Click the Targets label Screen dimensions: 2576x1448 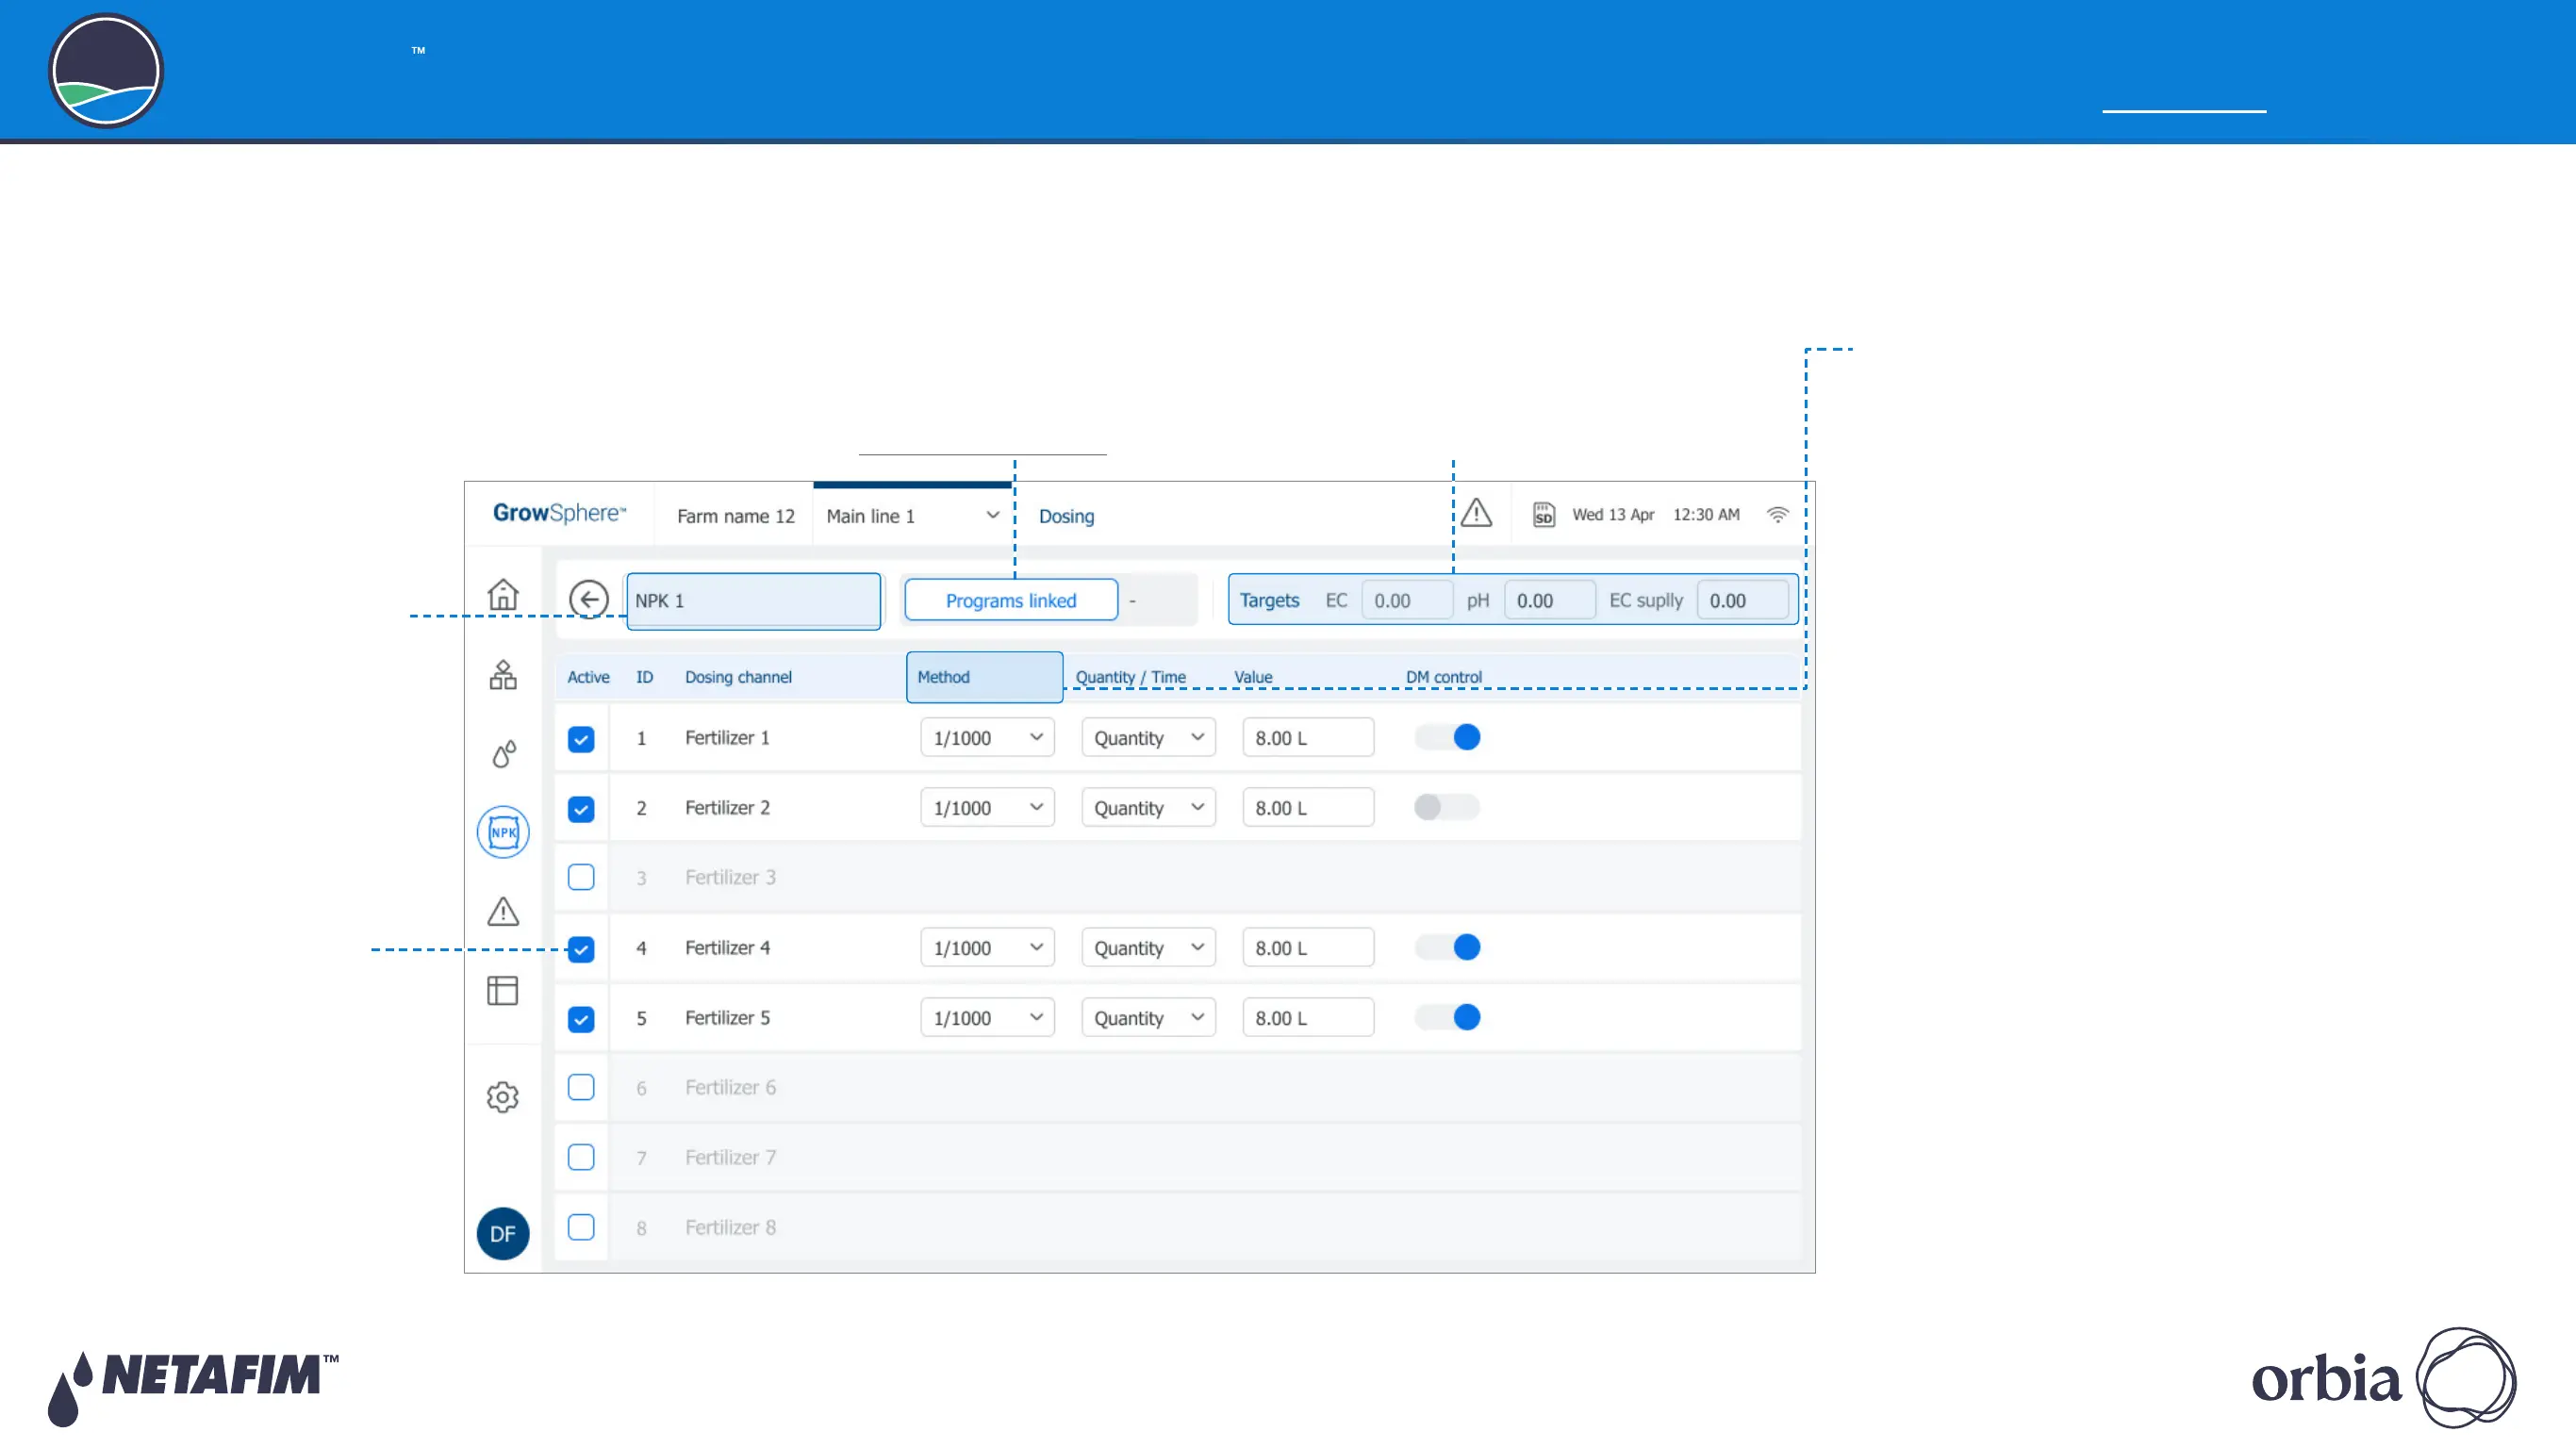coord(1269,600)
